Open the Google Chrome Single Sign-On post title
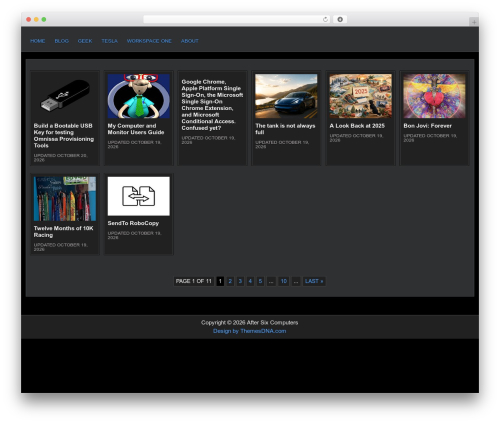Image resolution: width=500 pixels, height=423 pixels. [x=212, y=105]
